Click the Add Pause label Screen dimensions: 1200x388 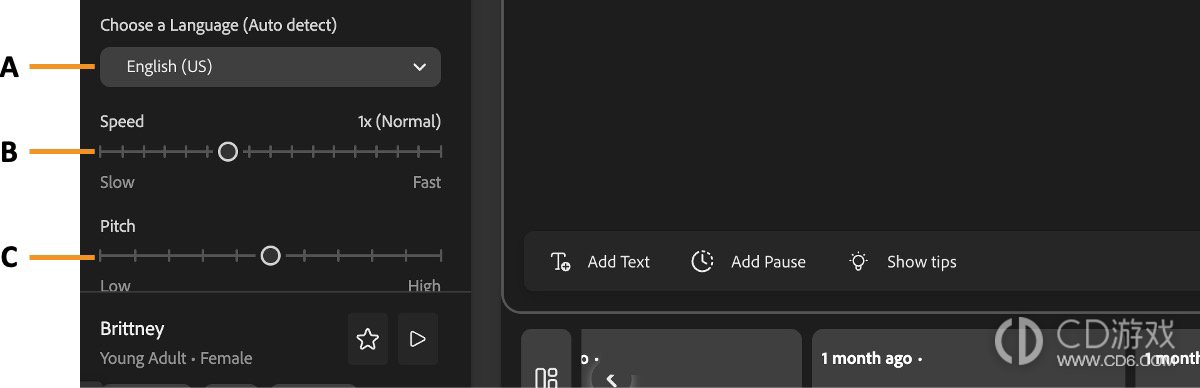[x=768, y=262]
